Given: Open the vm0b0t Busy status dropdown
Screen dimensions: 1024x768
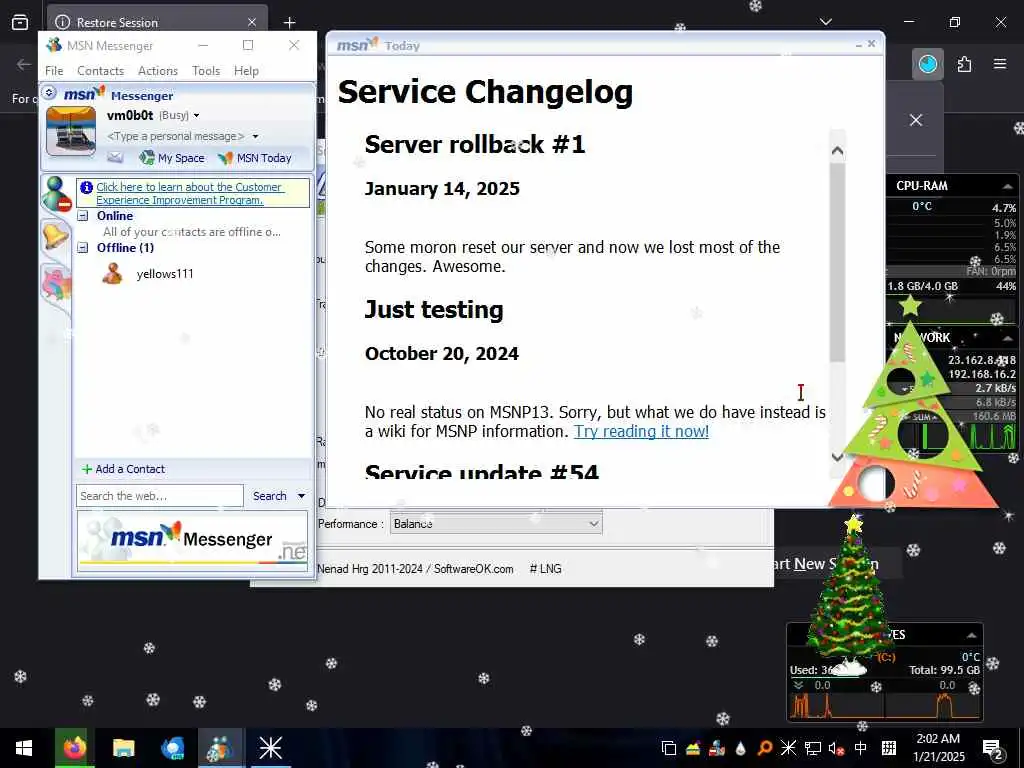Looking at the screenshot, I should click(196, 116).
